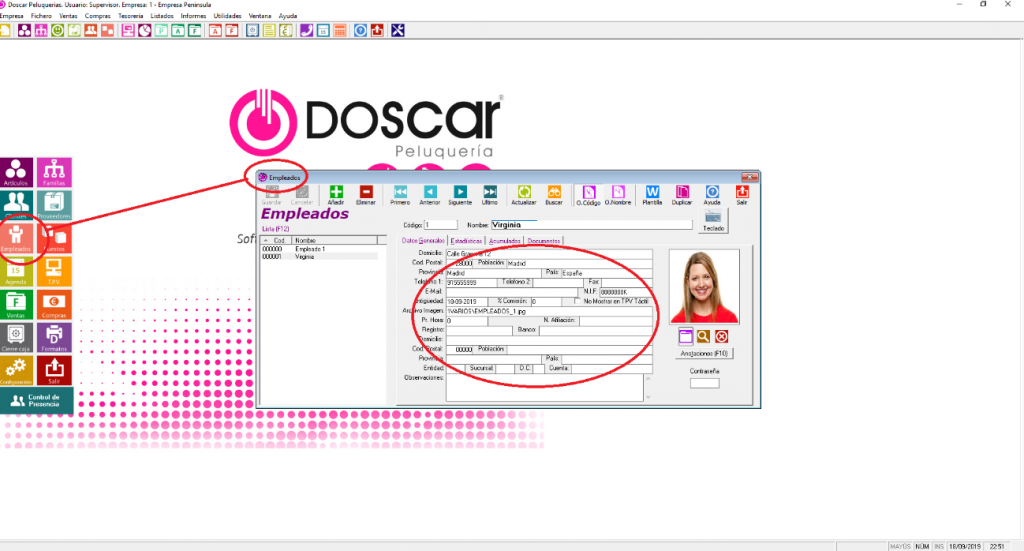This screenshot has height=551, width=1024.
Task: Click the E-Mail input field
Action: pos(511,292)
